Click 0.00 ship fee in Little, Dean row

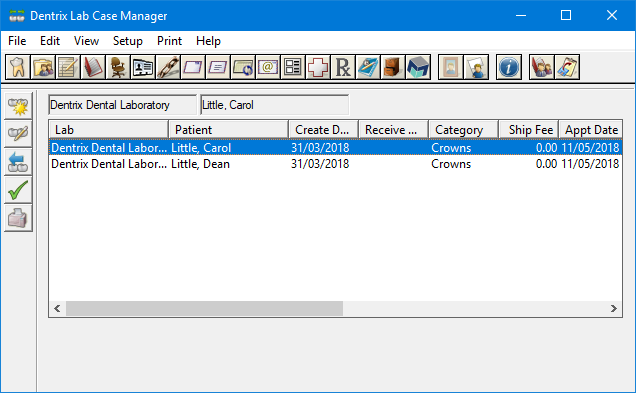pyautogui.click(x=546, y=164)
